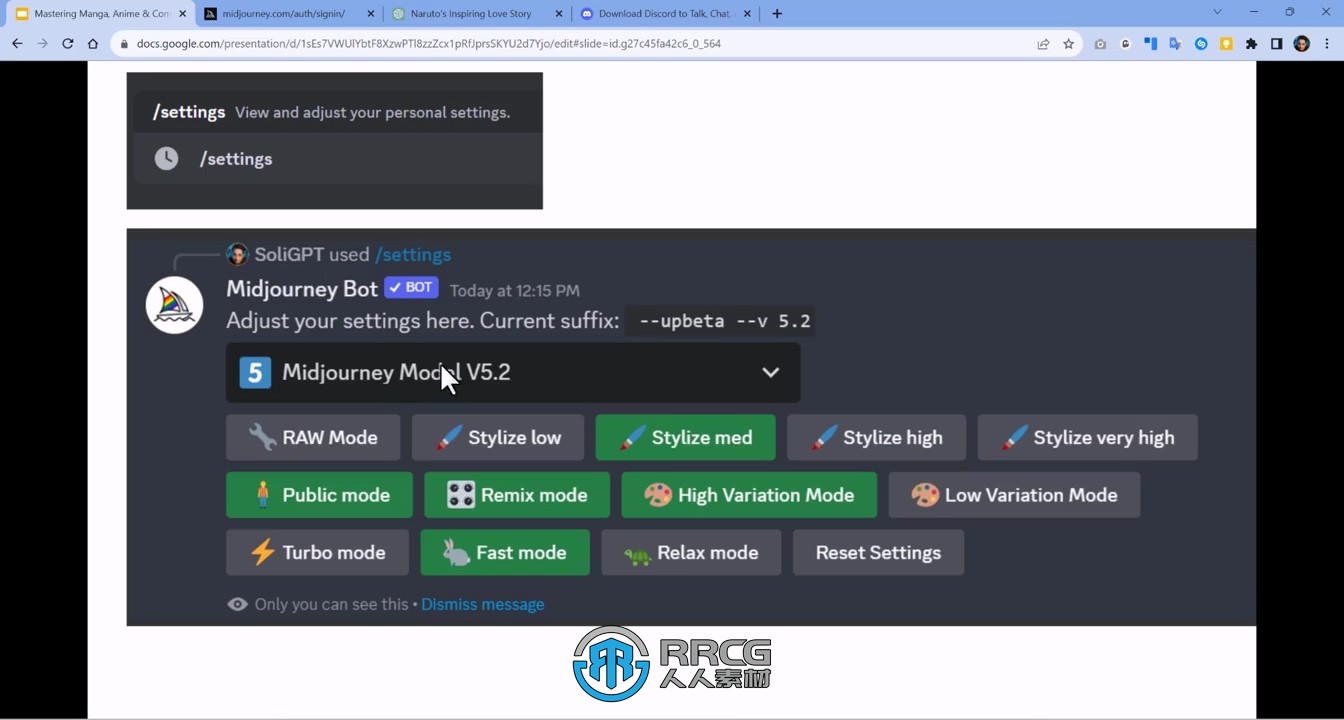Toggle Public mode button
Screen dimensions: 1344x720
tap(319, 495)
